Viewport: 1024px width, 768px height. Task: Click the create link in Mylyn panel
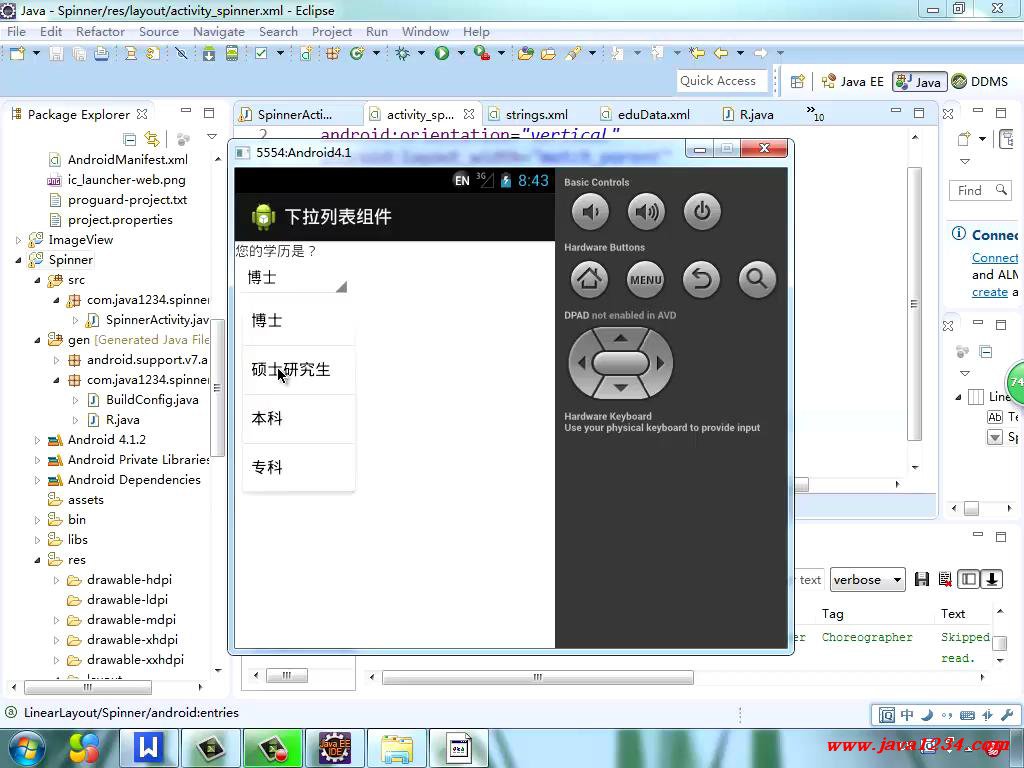(x=989, y=293)
